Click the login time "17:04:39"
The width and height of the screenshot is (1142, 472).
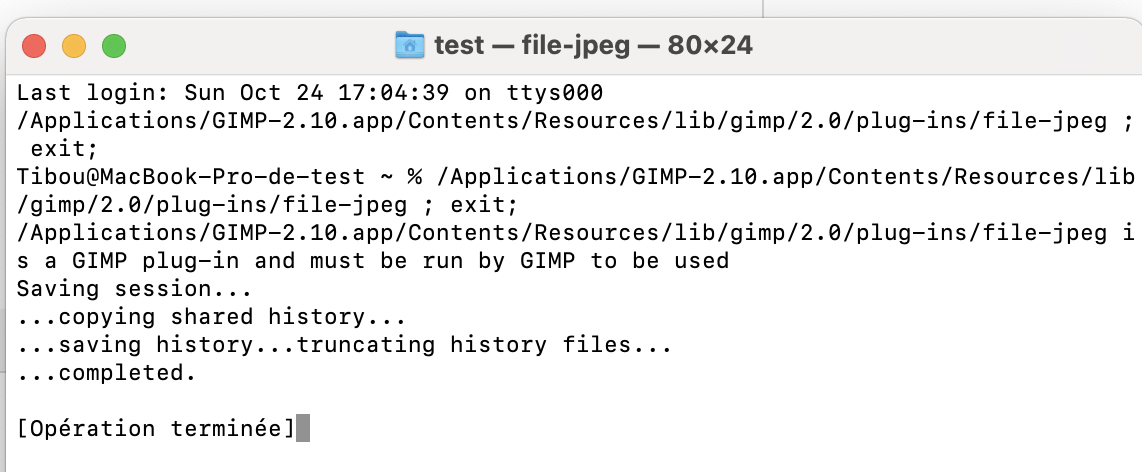380,93
